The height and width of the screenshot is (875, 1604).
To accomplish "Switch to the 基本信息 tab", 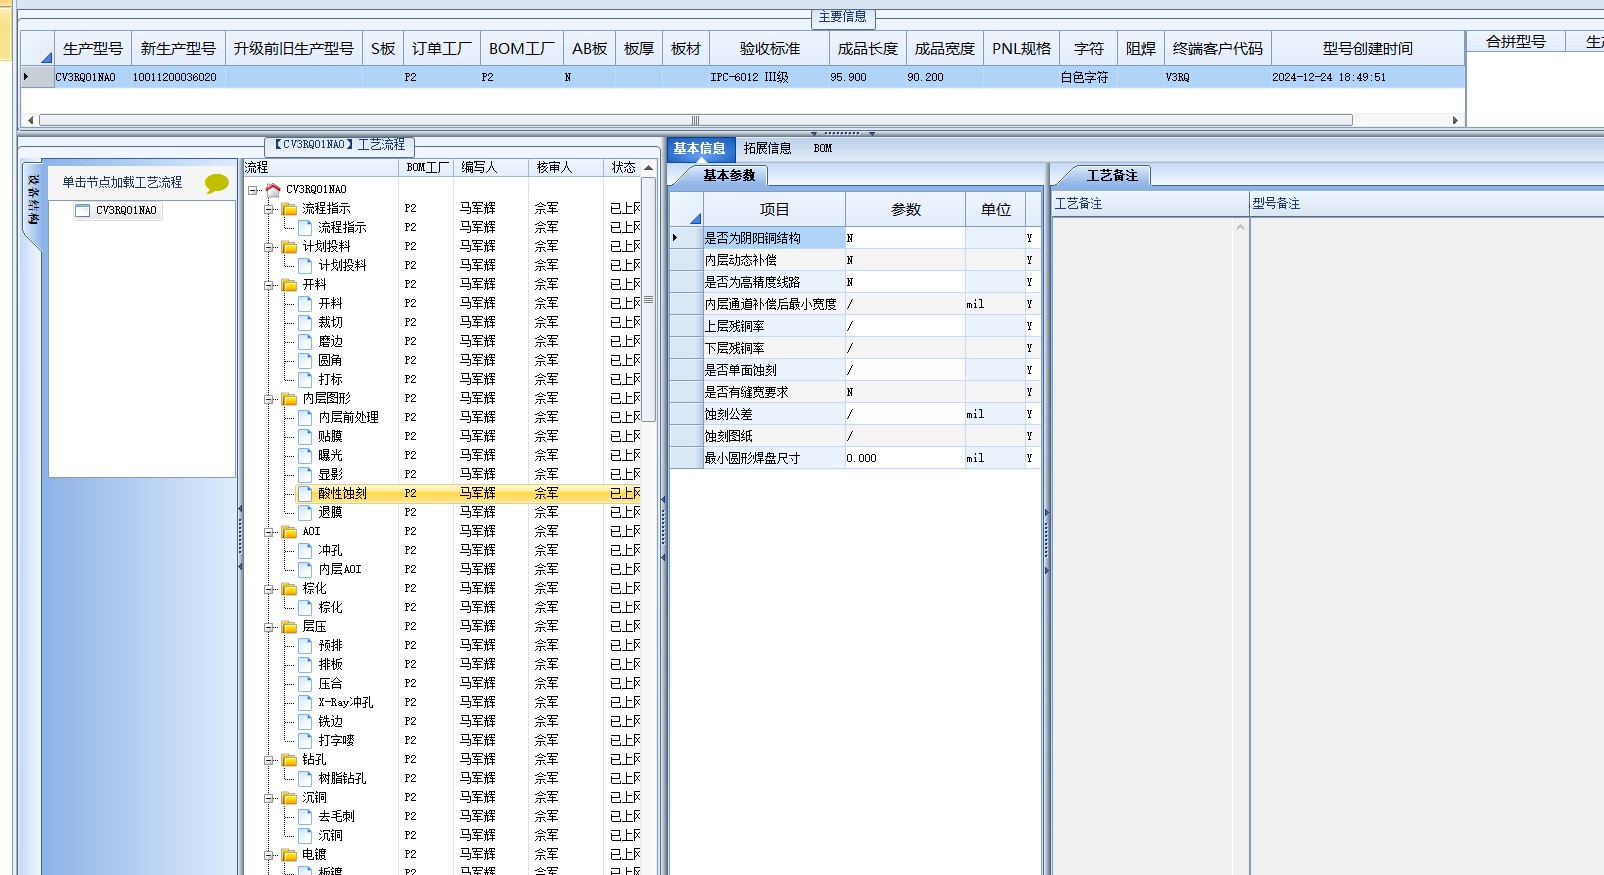I will click(x=700, y=148).
